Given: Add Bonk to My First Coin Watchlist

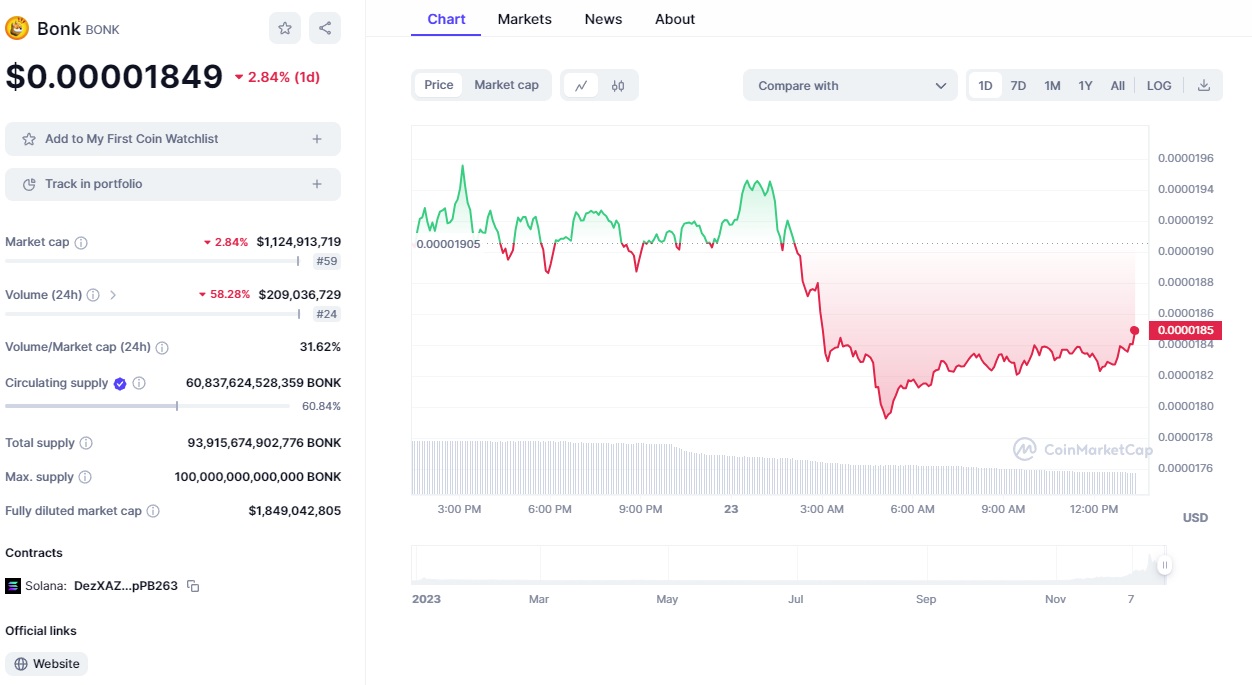Looking at the screenshot, I should click(x=173, y=139).
